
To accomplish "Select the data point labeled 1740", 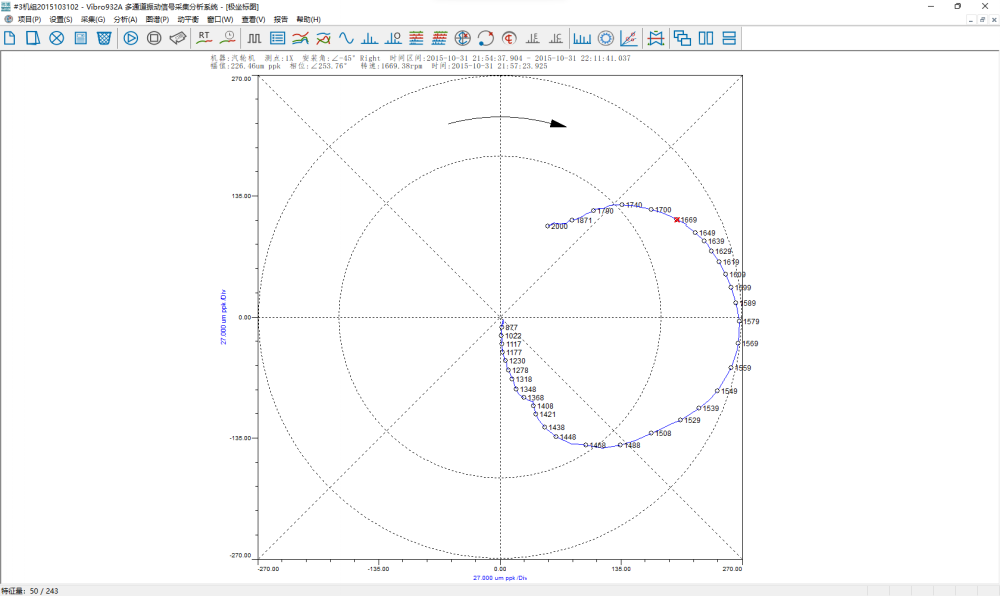I will (x=622, y=205).
